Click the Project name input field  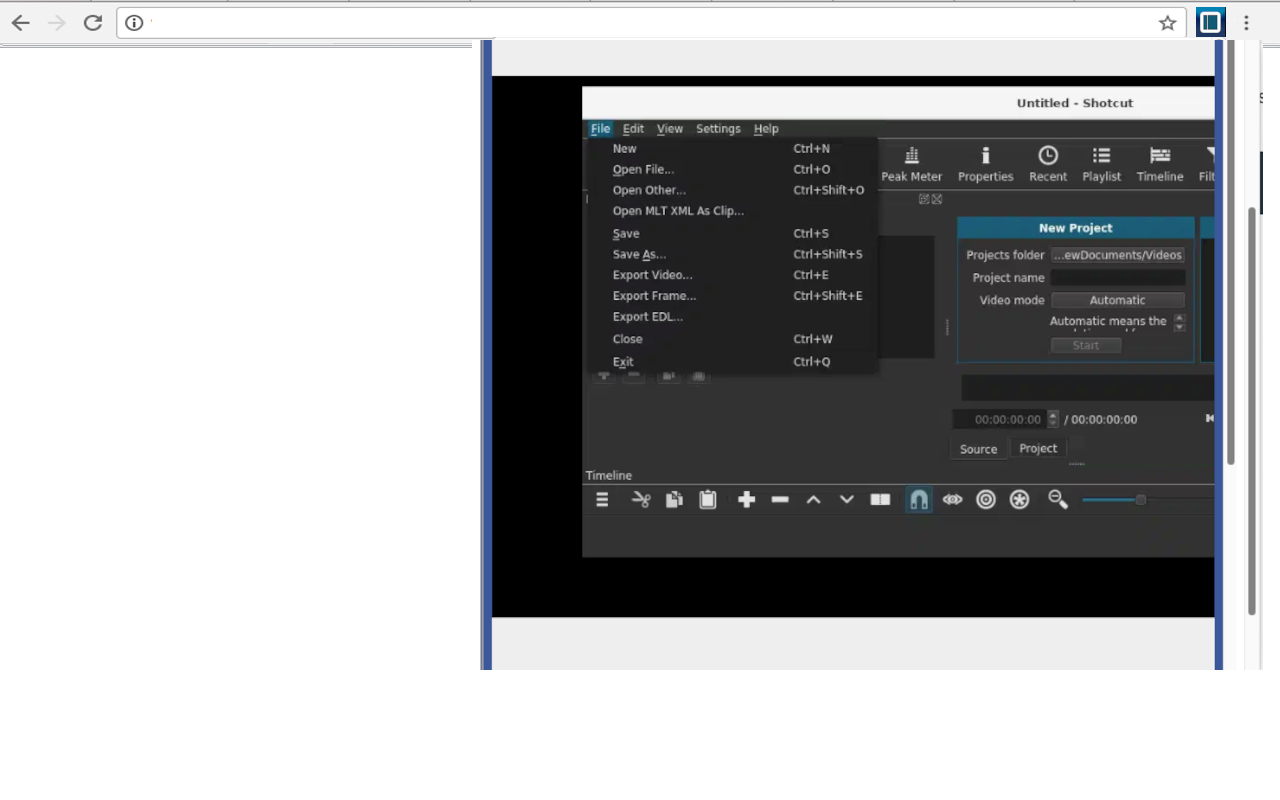(1117, 278)
